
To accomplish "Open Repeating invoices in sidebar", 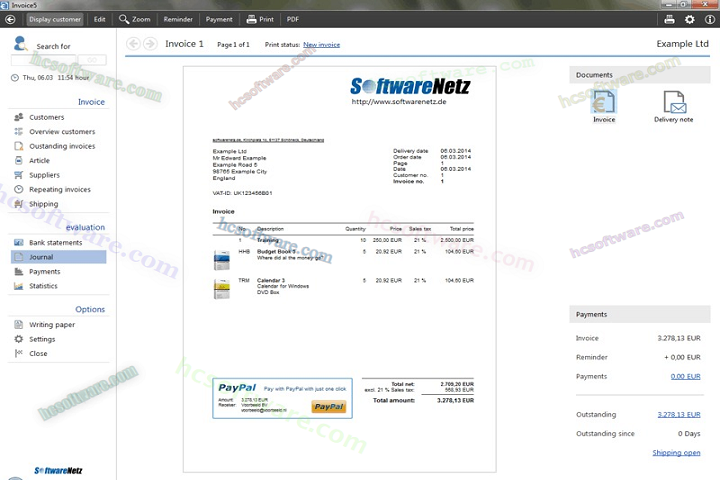I will click(x=60, y=189).
